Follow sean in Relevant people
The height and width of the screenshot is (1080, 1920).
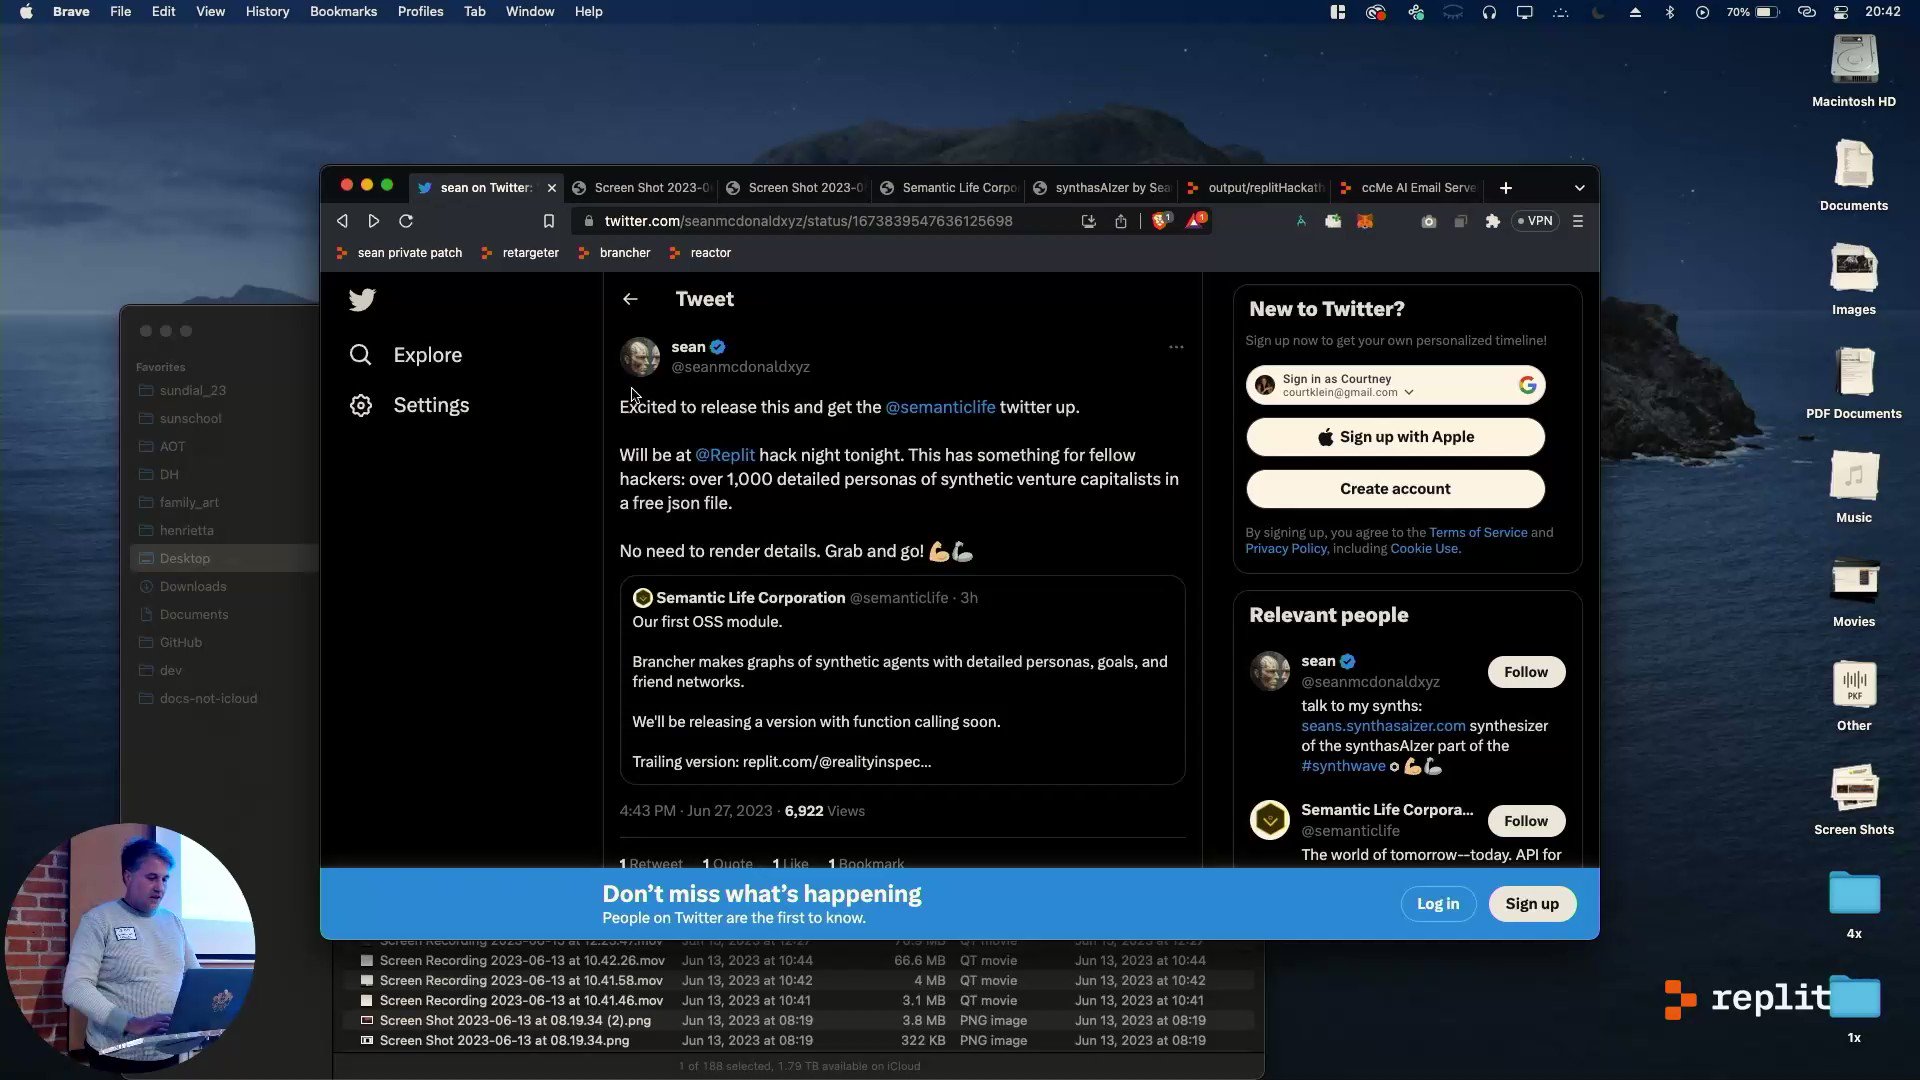1526,672
